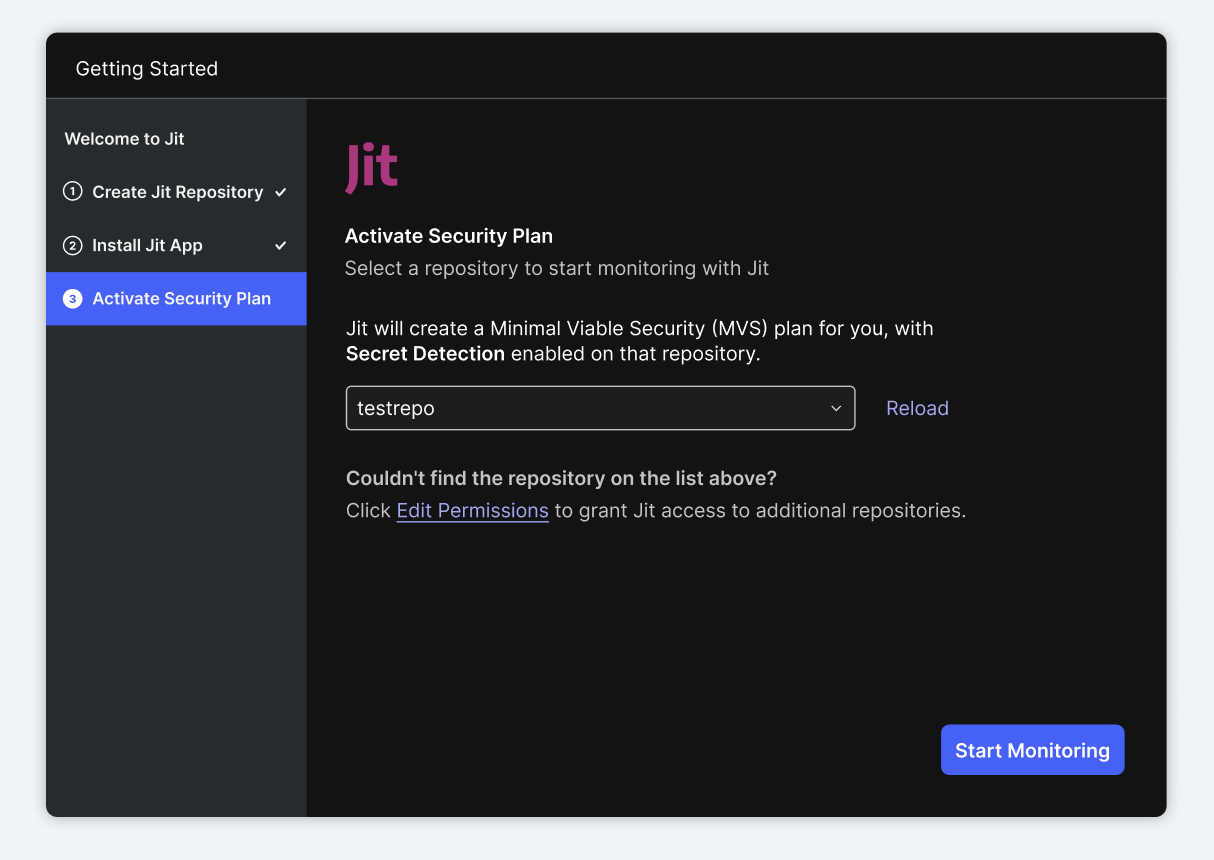
Task: Open the Create Jit Repository step
Action: [x=176, y=192]
